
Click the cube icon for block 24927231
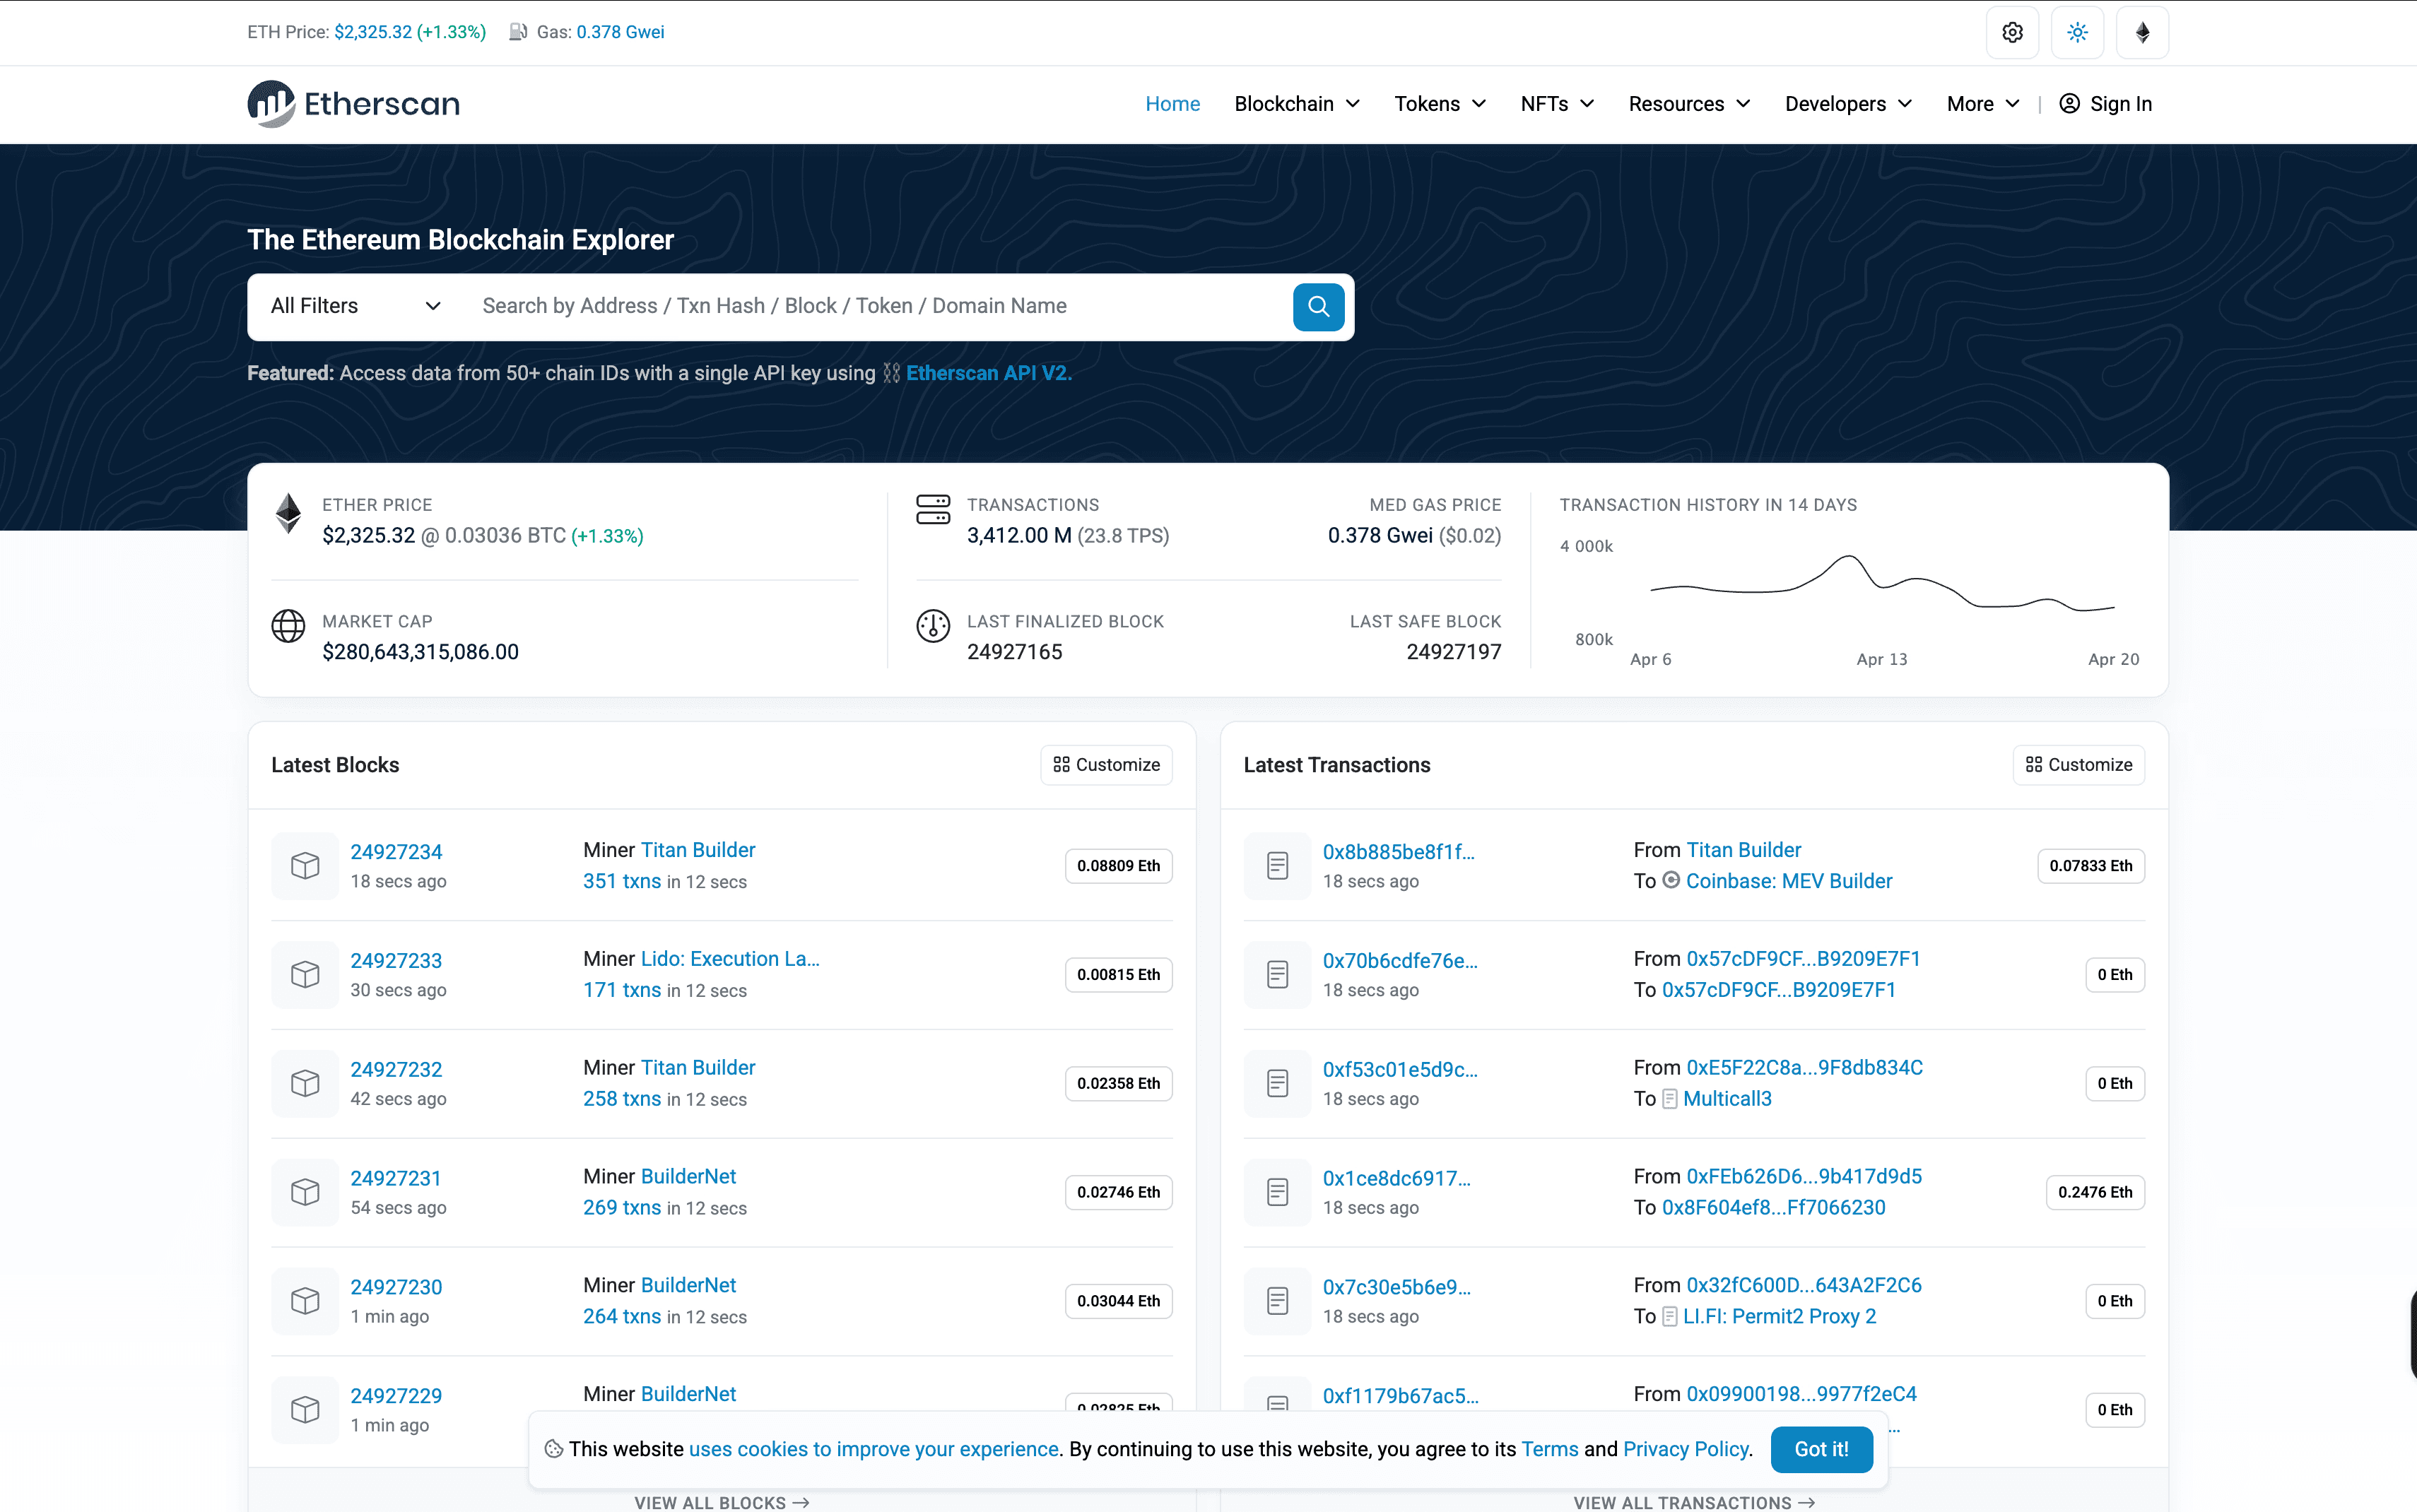pyautogui.click(x=305, y=1192)
